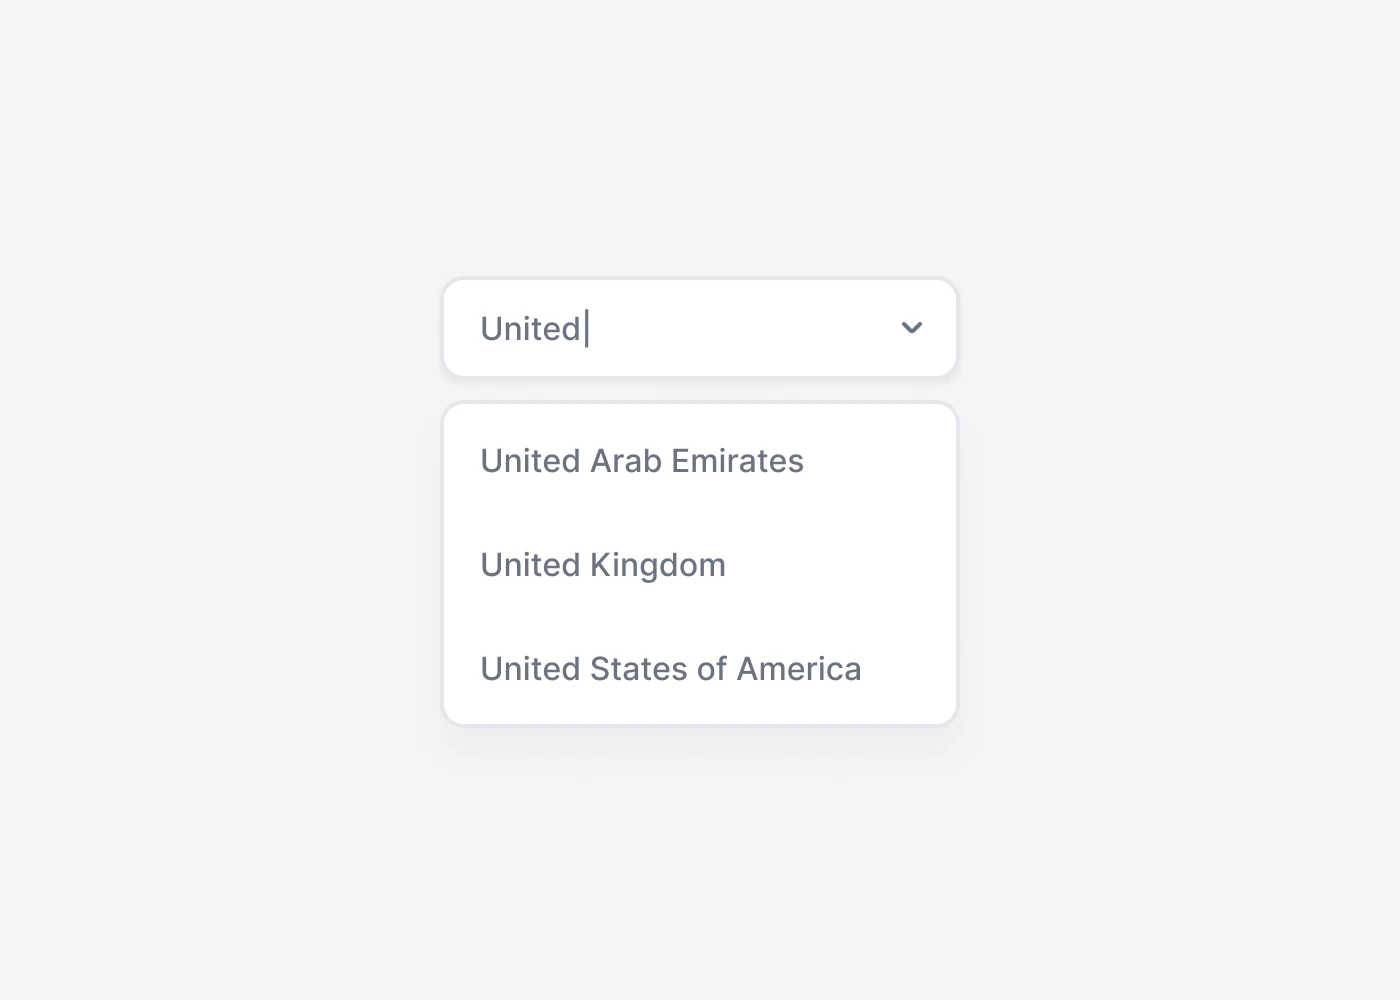Click the chevron down arrow icon
The image size is (1400, 1000).
click(911, 328)
